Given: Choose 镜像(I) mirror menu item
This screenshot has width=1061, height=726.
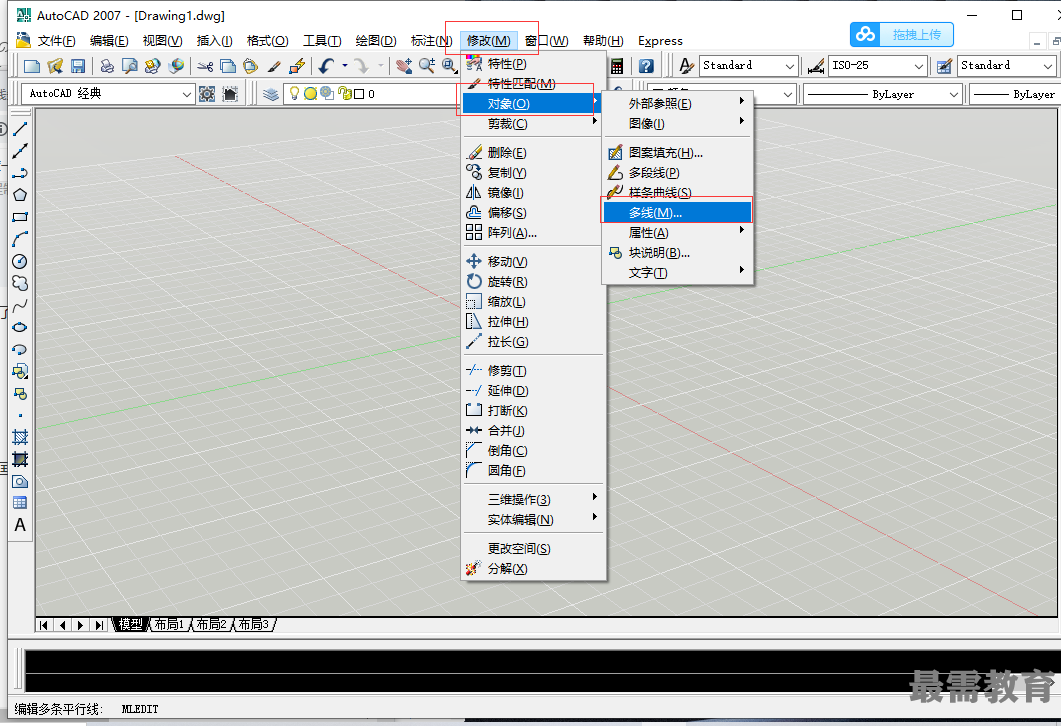Looking at the screenshot, I should [530, 193].
